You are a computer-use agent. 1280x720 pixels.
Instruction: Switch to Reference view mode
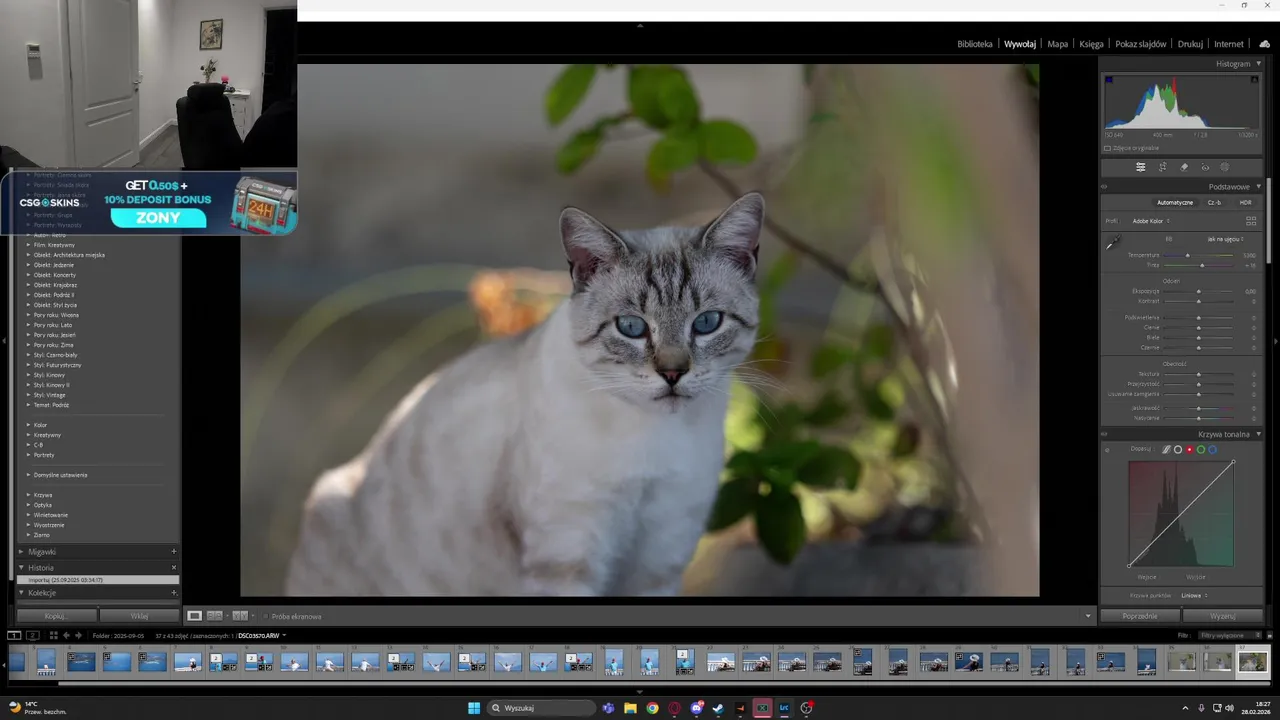click(x=214, y=616)
